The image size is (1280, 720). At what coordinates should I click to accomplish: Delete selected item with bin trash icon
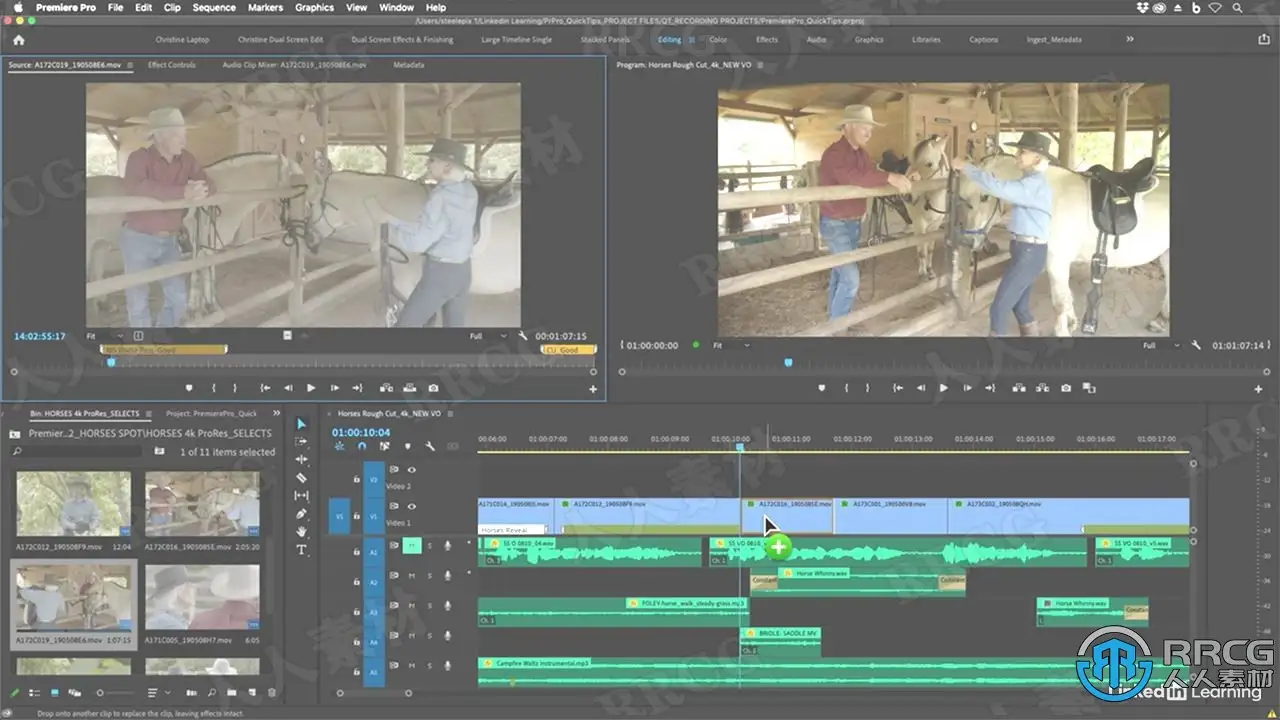click(x=272, y=692)
